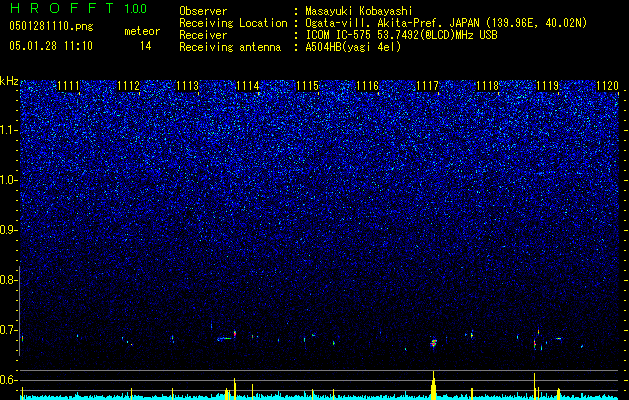Click the 1120 time marker

pyautogui.click(x=607, y=86)
